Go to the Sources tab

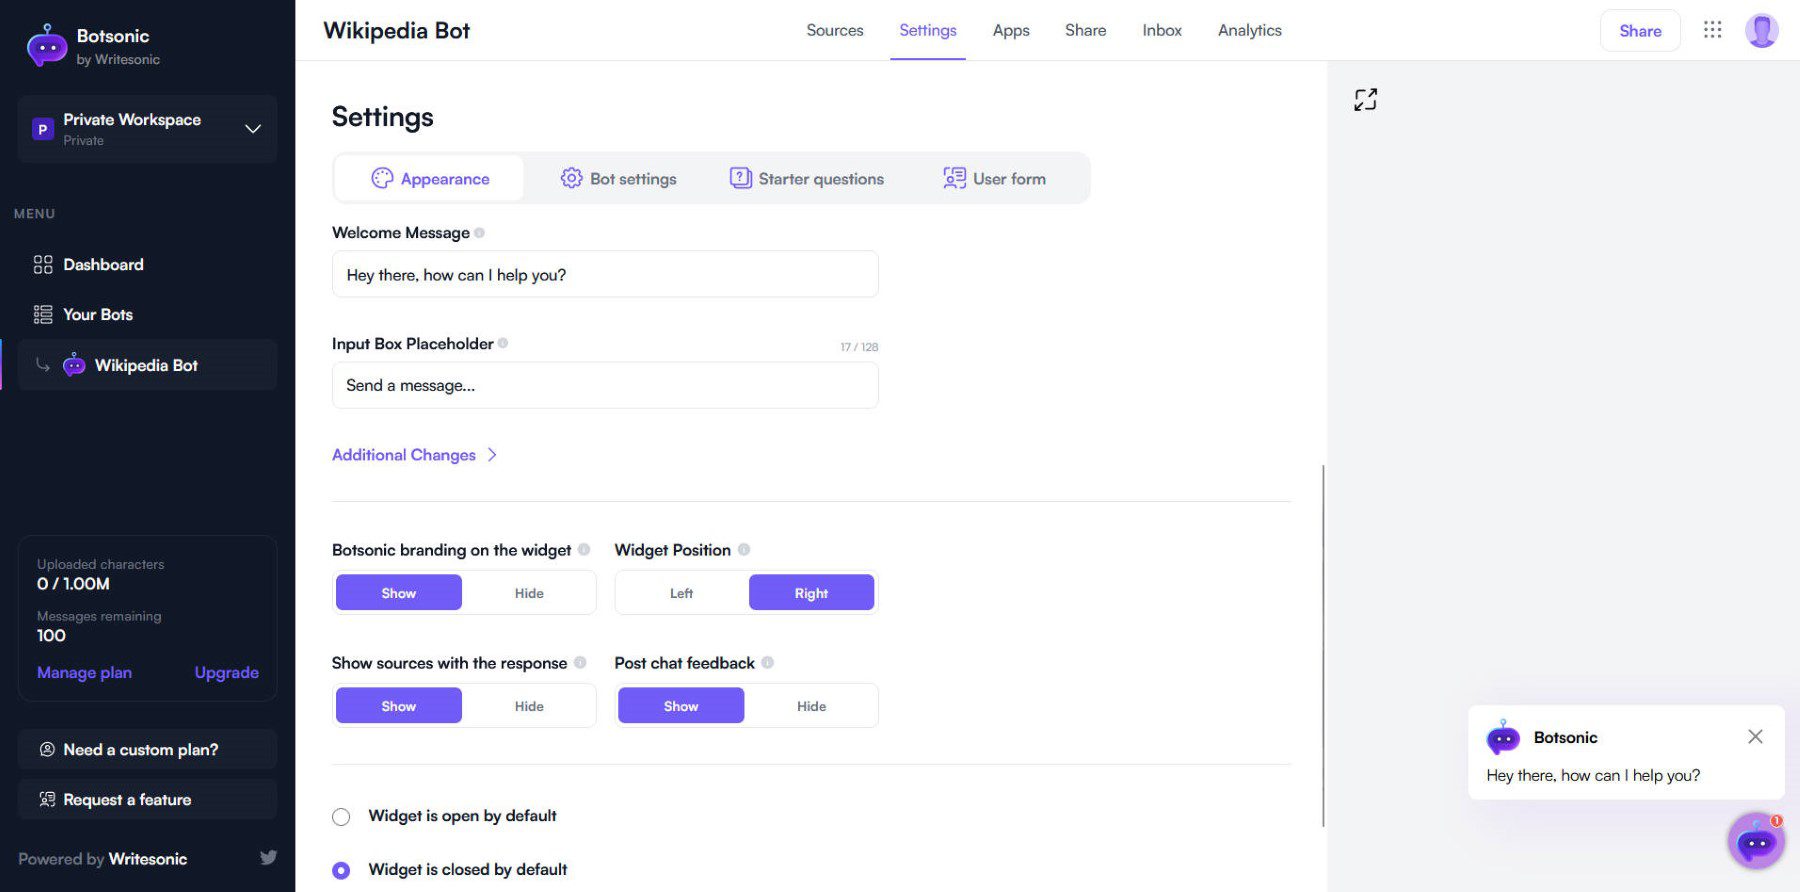tap(835, 30)
